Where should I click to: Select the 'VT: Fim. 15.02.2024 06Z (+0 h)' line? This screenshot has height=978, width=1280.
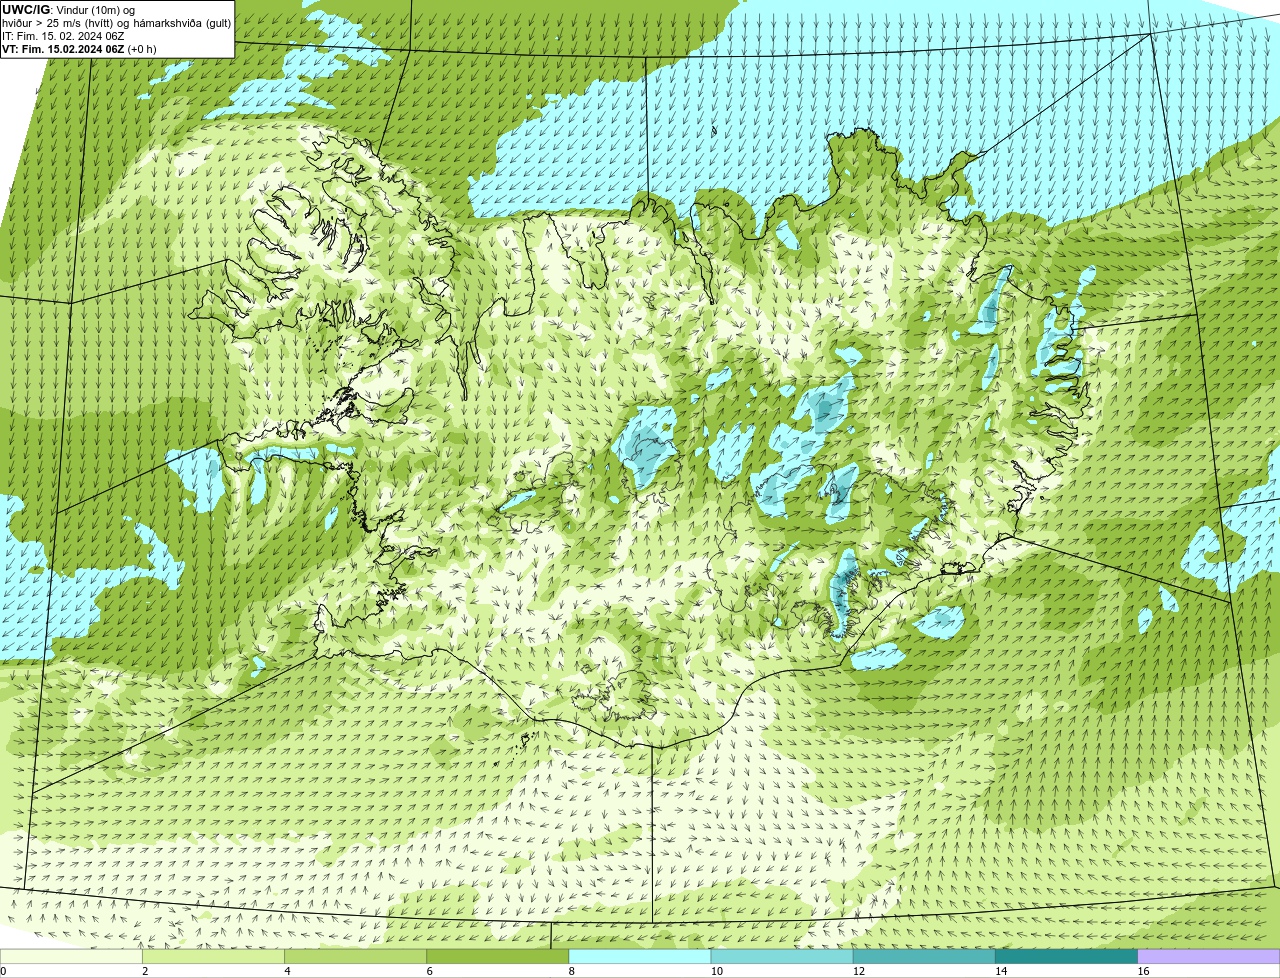pos(80,49)
